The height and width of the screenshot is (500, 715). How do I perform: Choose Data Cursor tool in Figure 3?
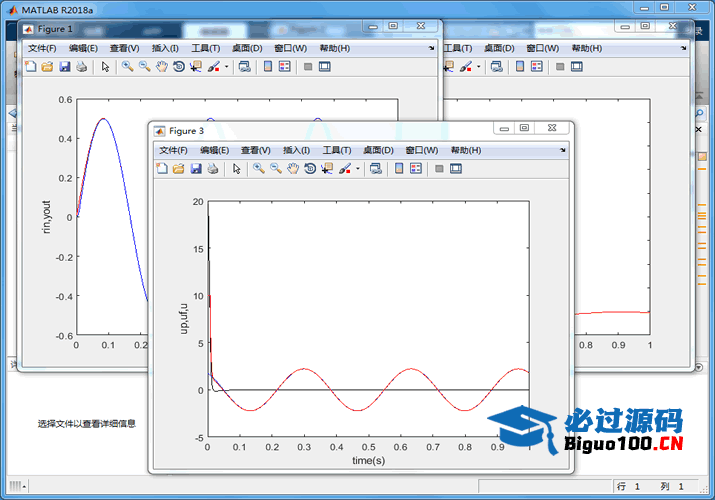(326, 169)
